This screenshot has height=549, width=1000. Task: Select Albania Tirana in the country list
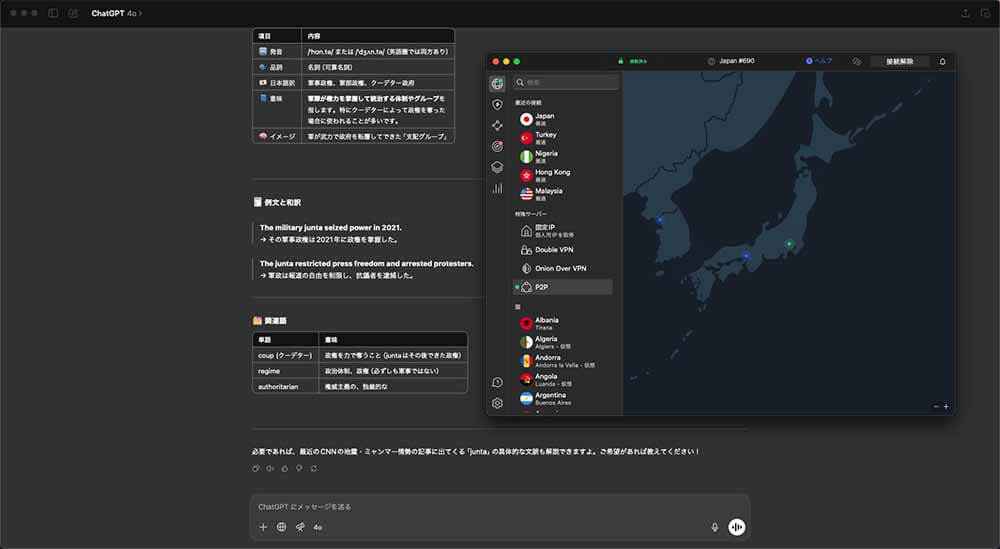[x=564, y=323]
